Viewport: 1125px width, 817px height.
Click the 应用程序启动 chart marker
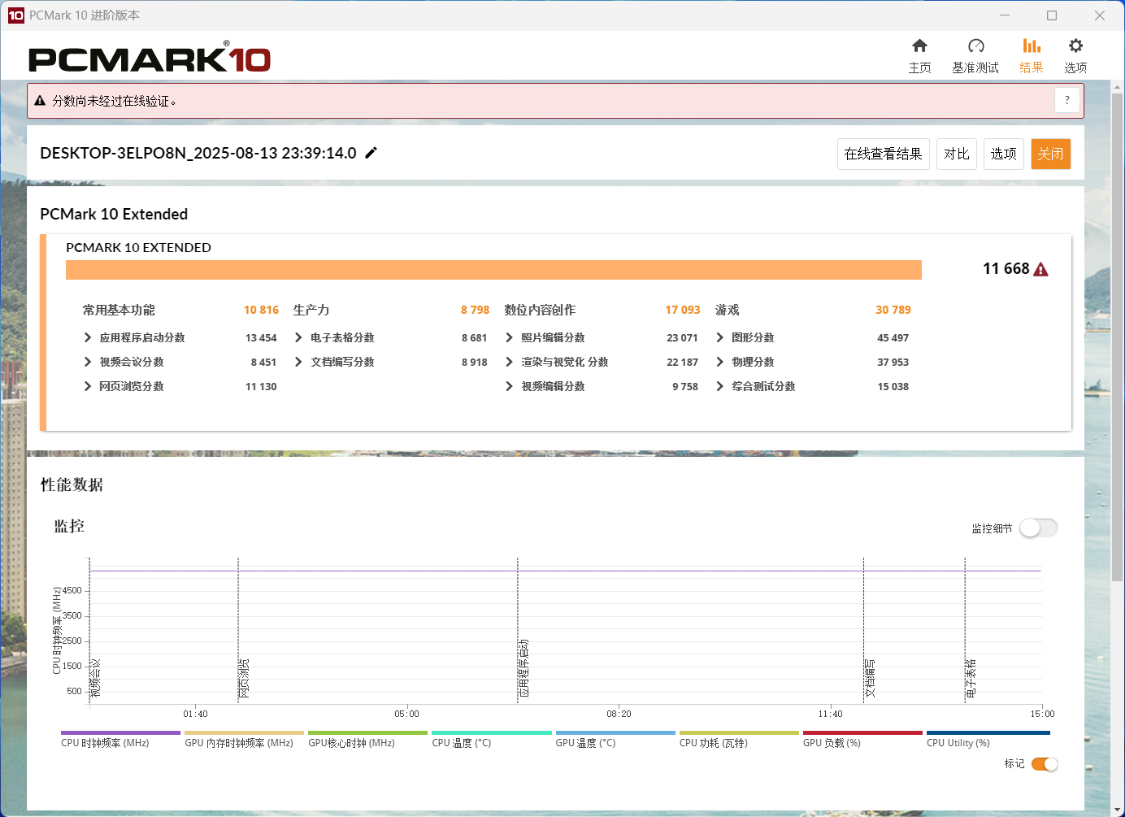pos(524,669)
